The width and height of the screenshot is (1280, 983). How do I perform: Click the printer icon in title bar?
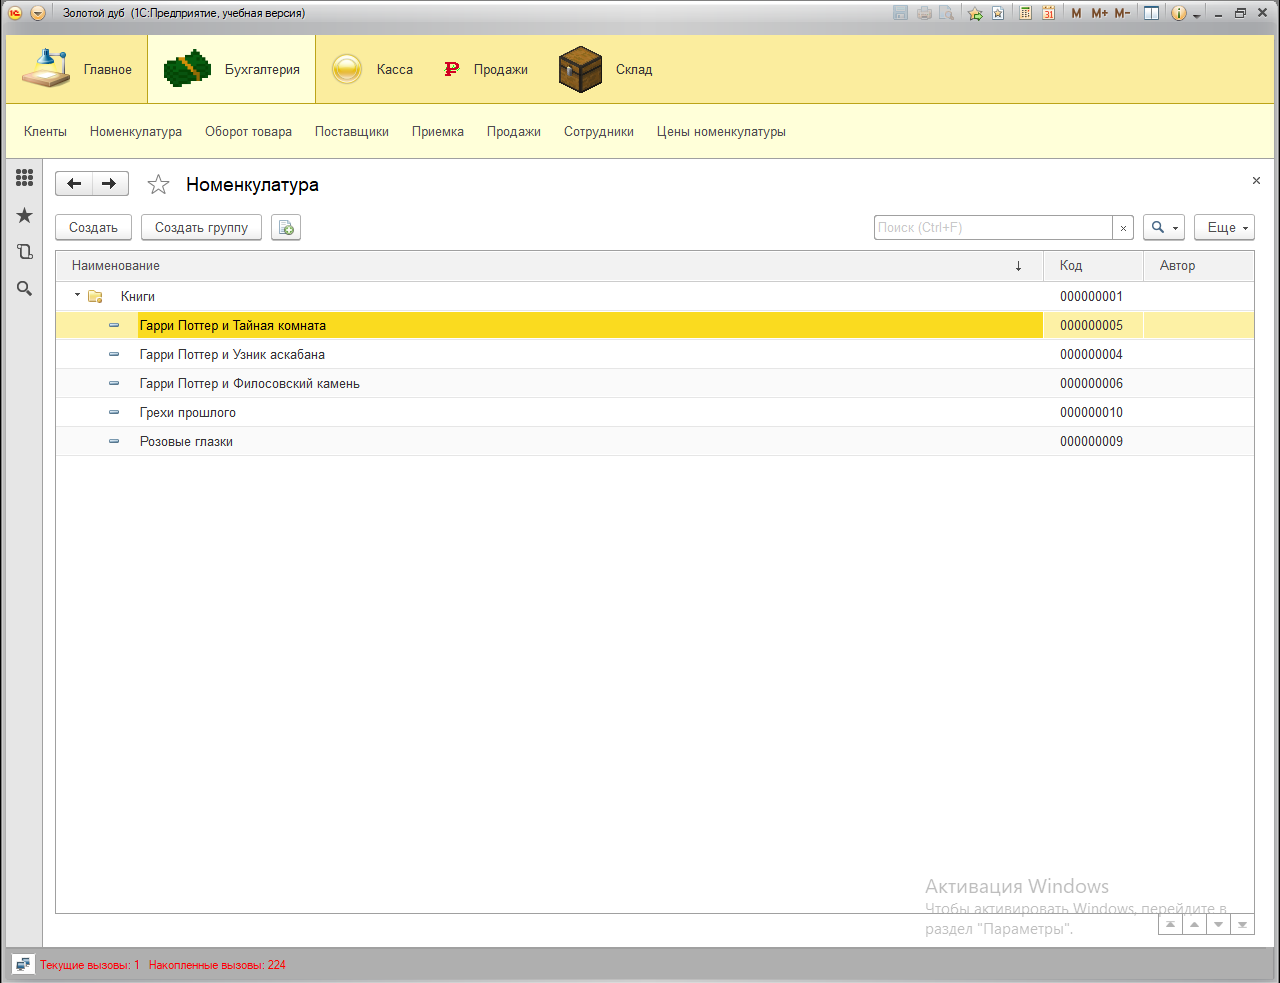pyautogui.click(x=924, y=13)
